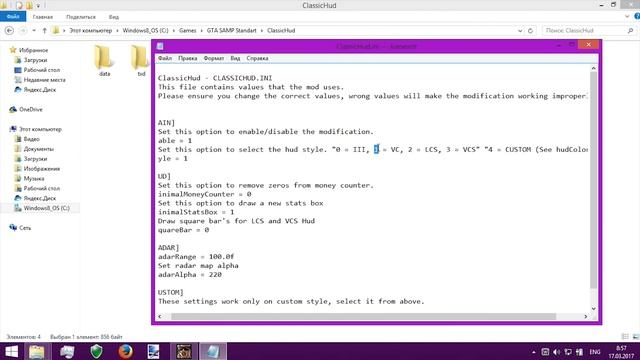Click the ENG language indicator in the tray
The width and height of the screenshot is (640, 360).
pyautogui.click(x=595, y=352)
